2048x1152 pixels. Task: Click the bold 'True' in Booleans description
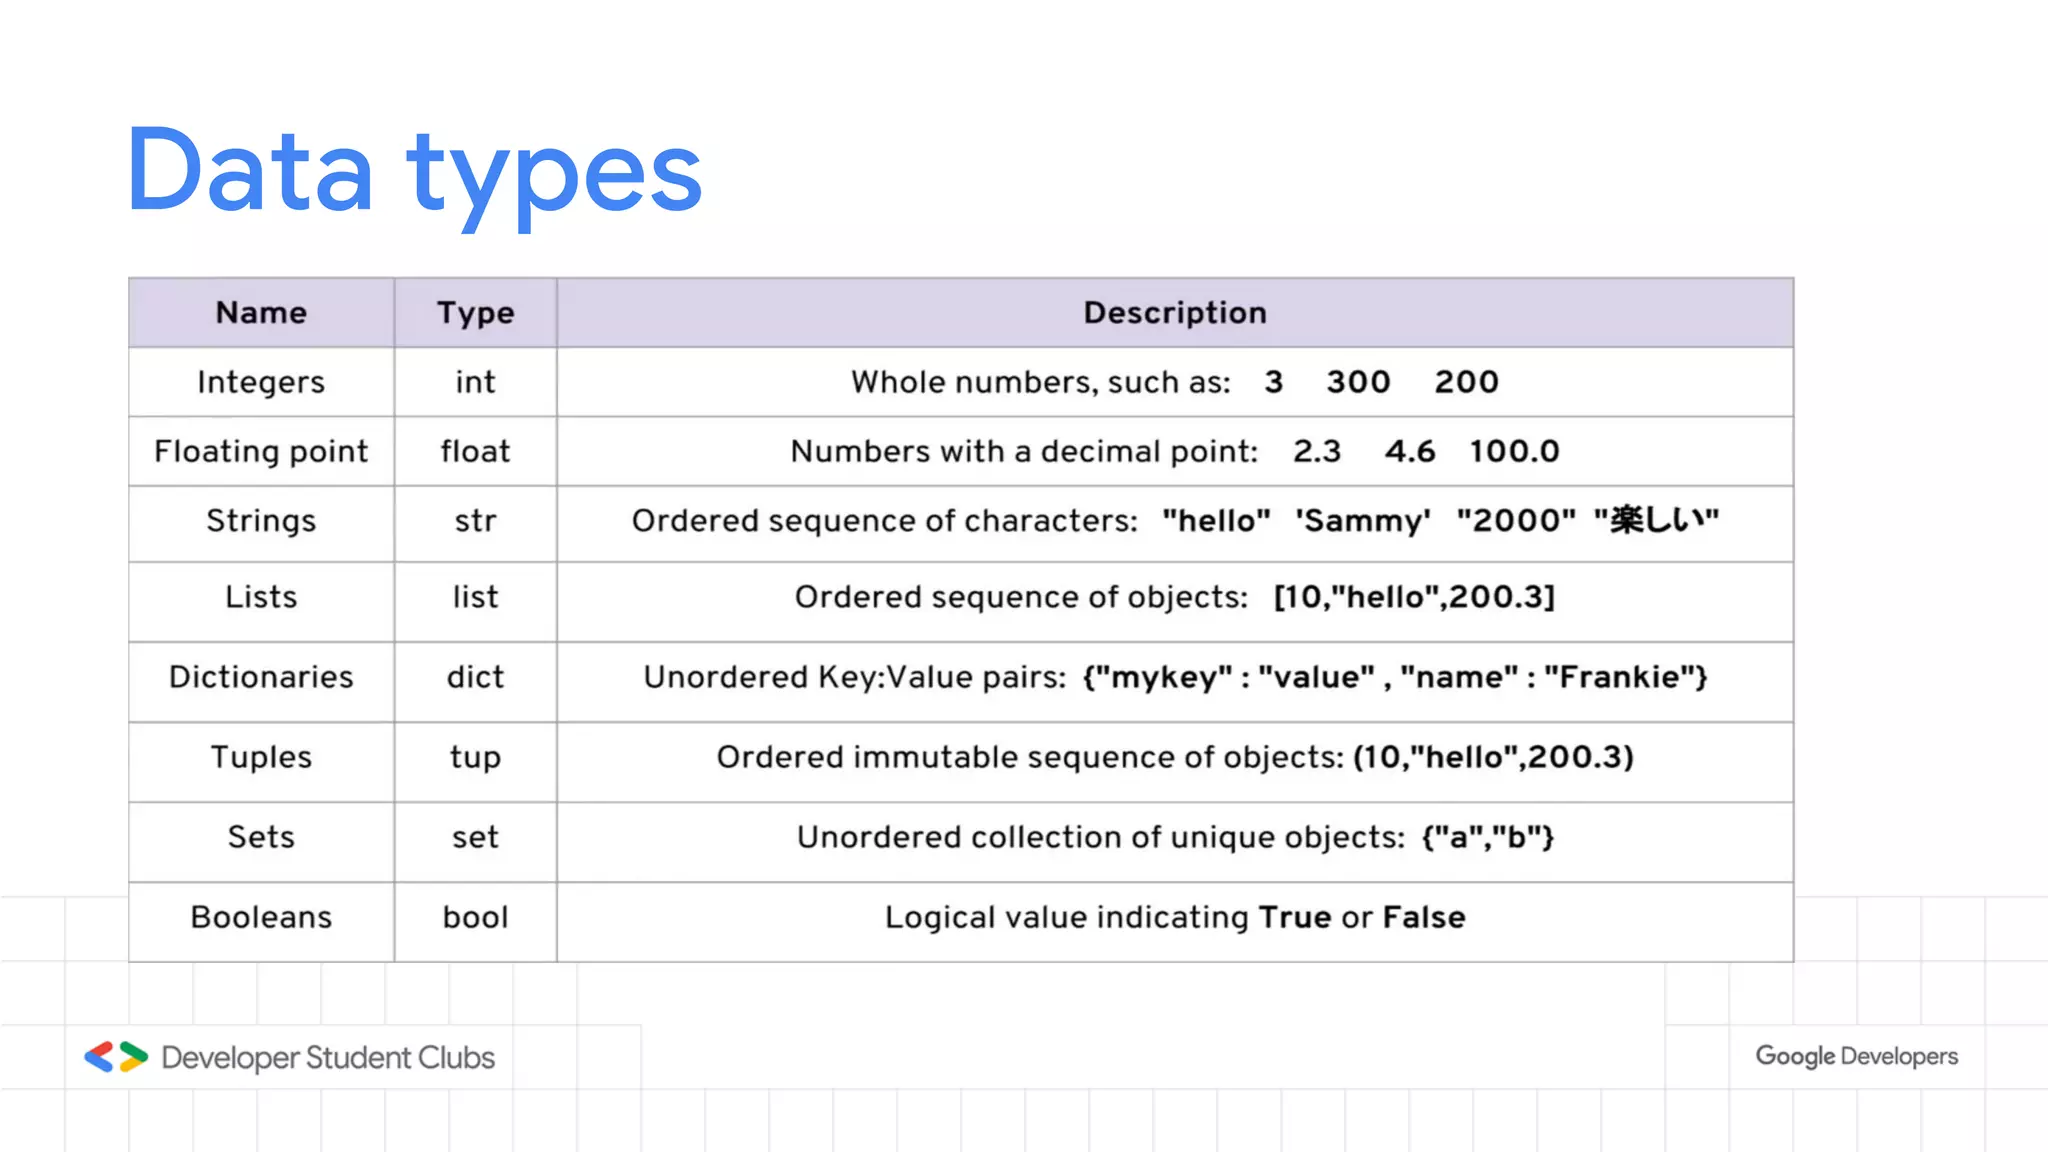coord(1294,917)
